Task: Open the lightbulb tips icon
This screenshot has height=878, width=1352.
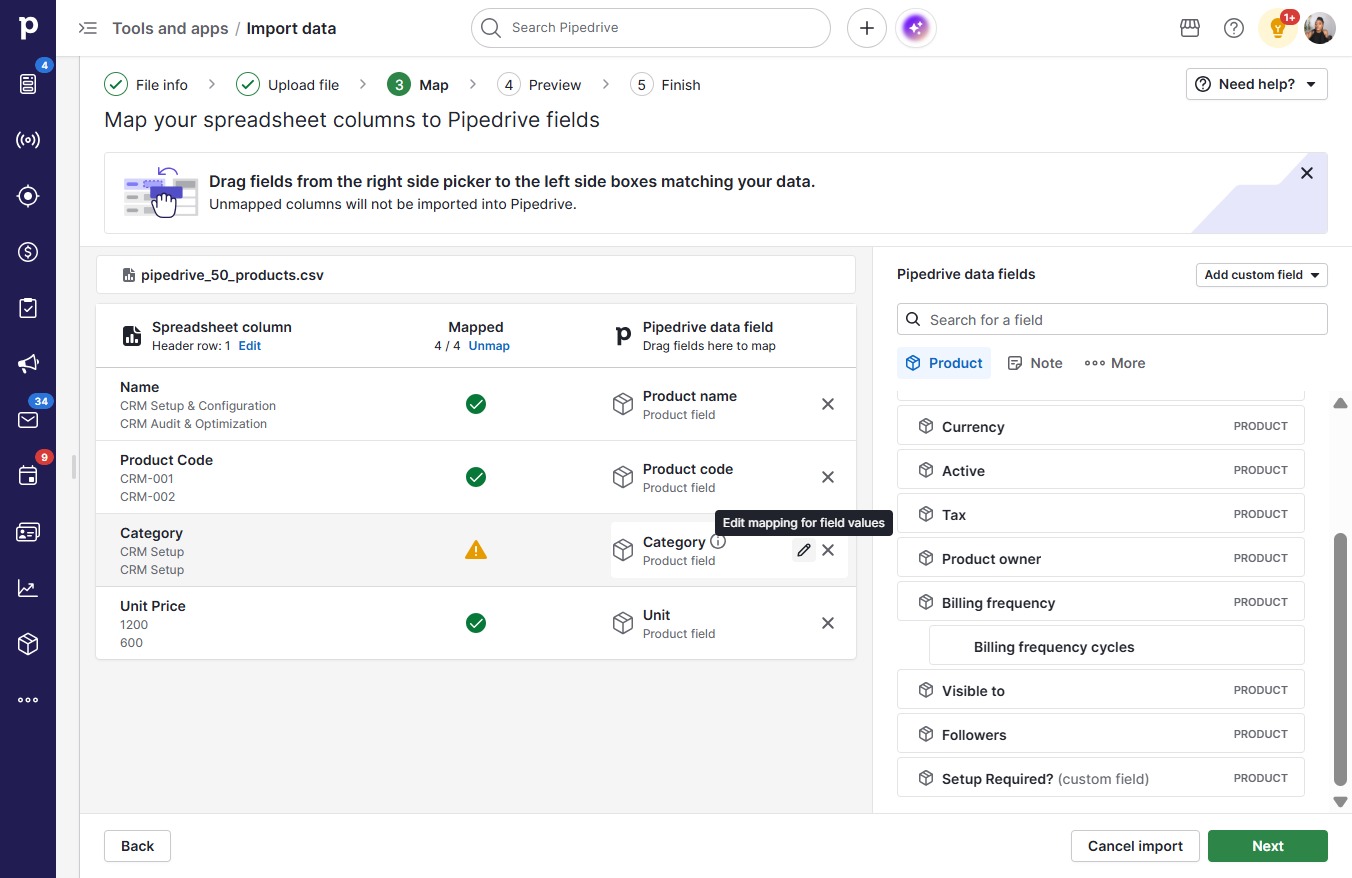Action: pyautogui.click(x=1278, y=28)
